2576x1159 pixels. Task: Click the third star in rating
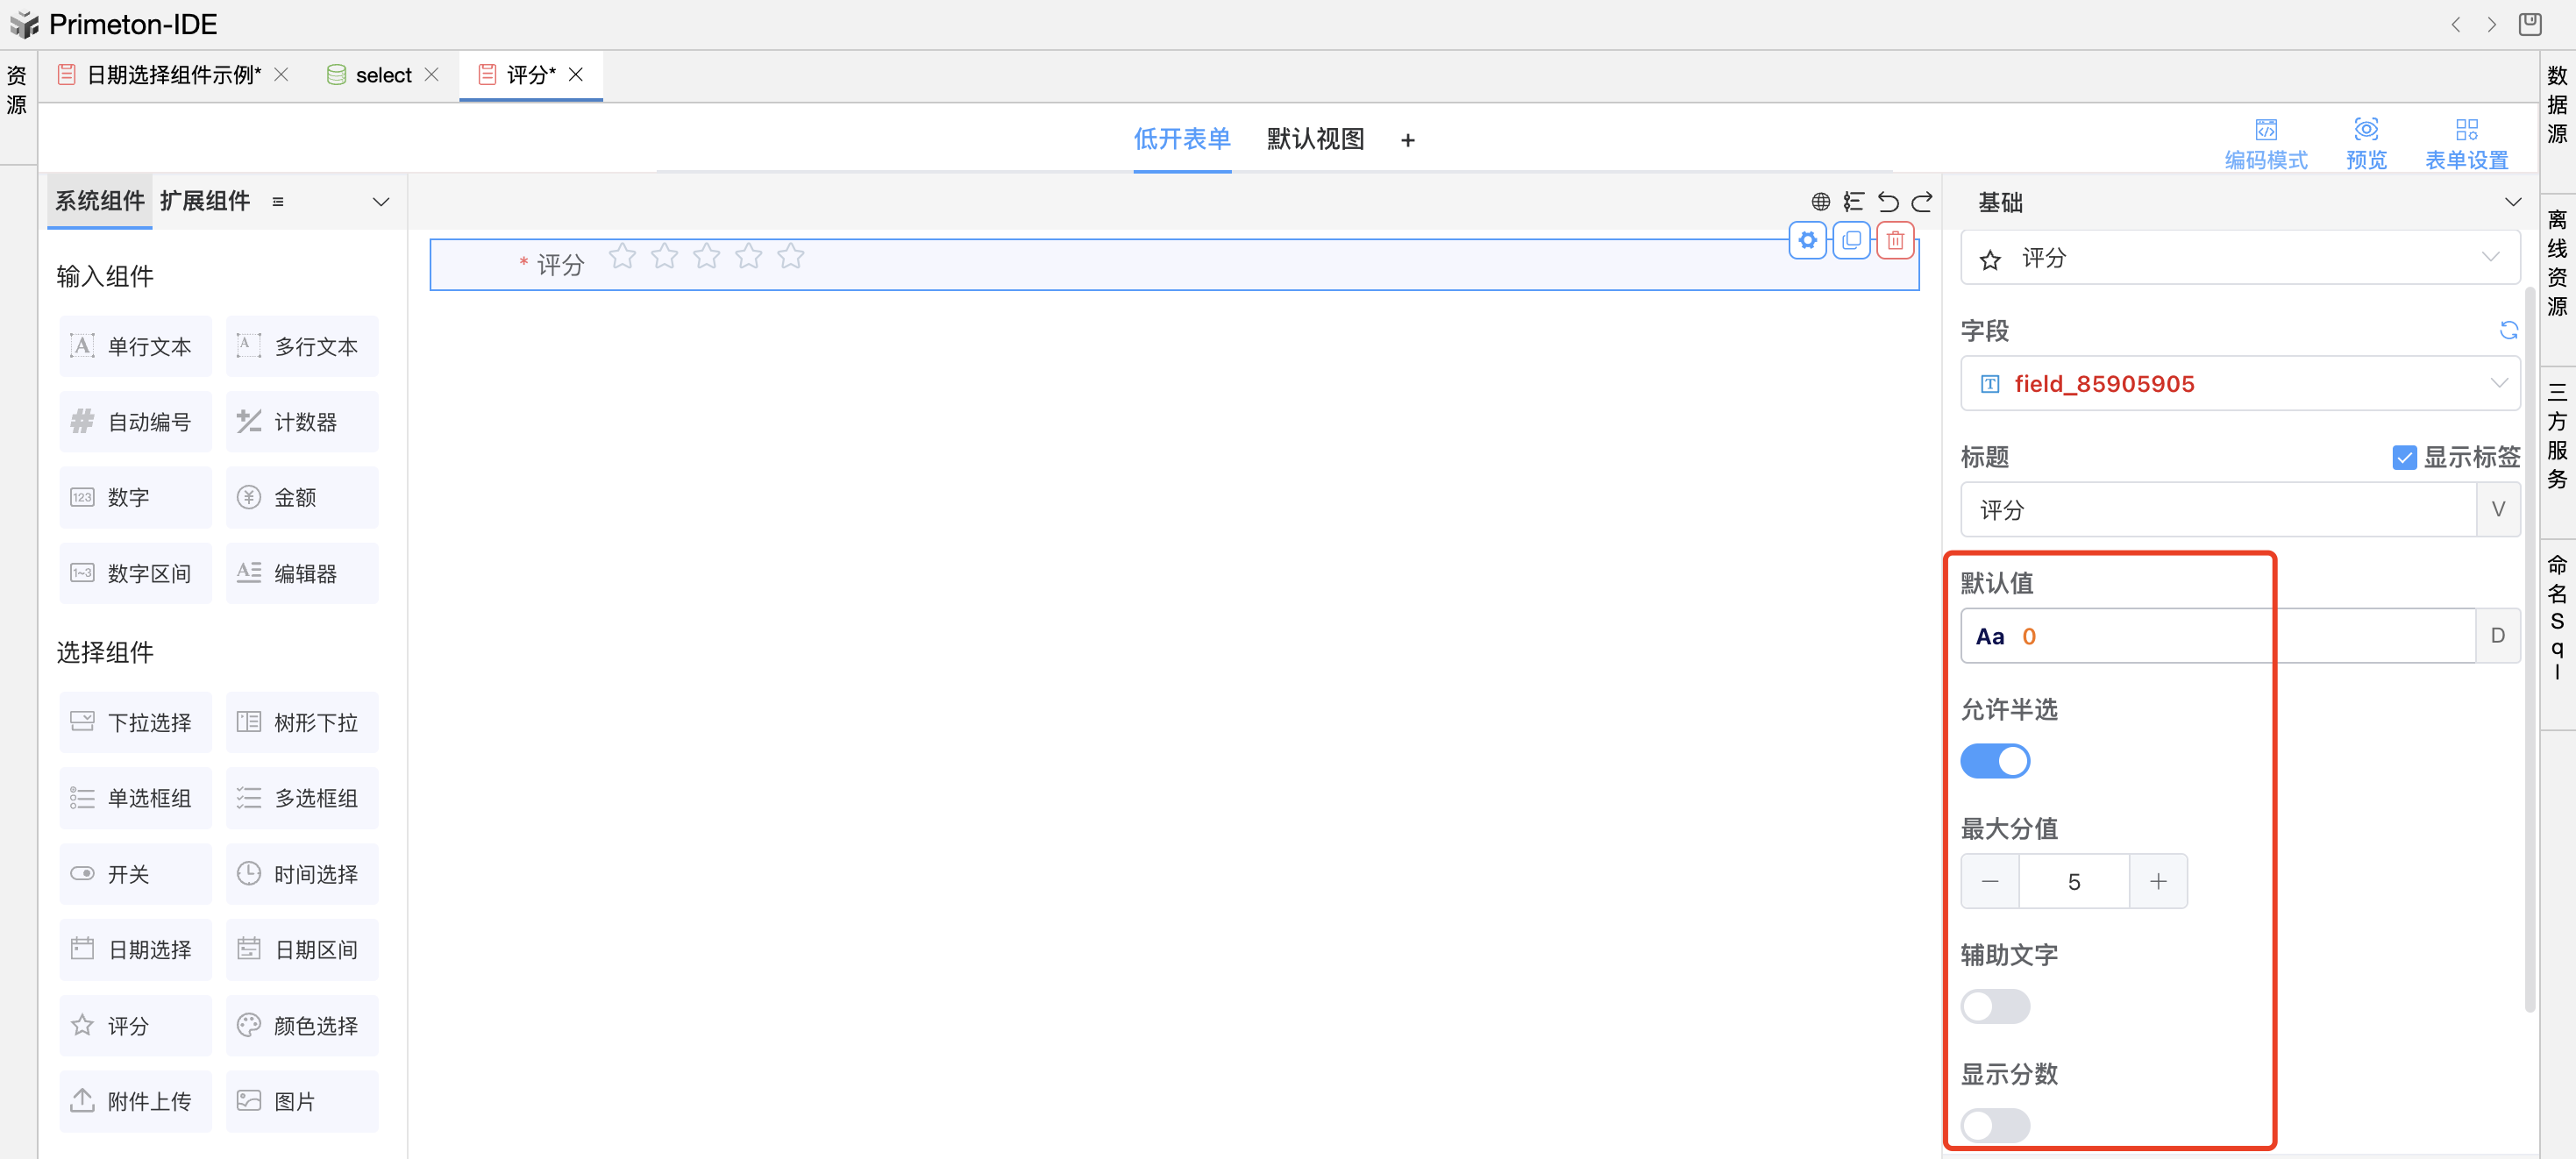706,257
